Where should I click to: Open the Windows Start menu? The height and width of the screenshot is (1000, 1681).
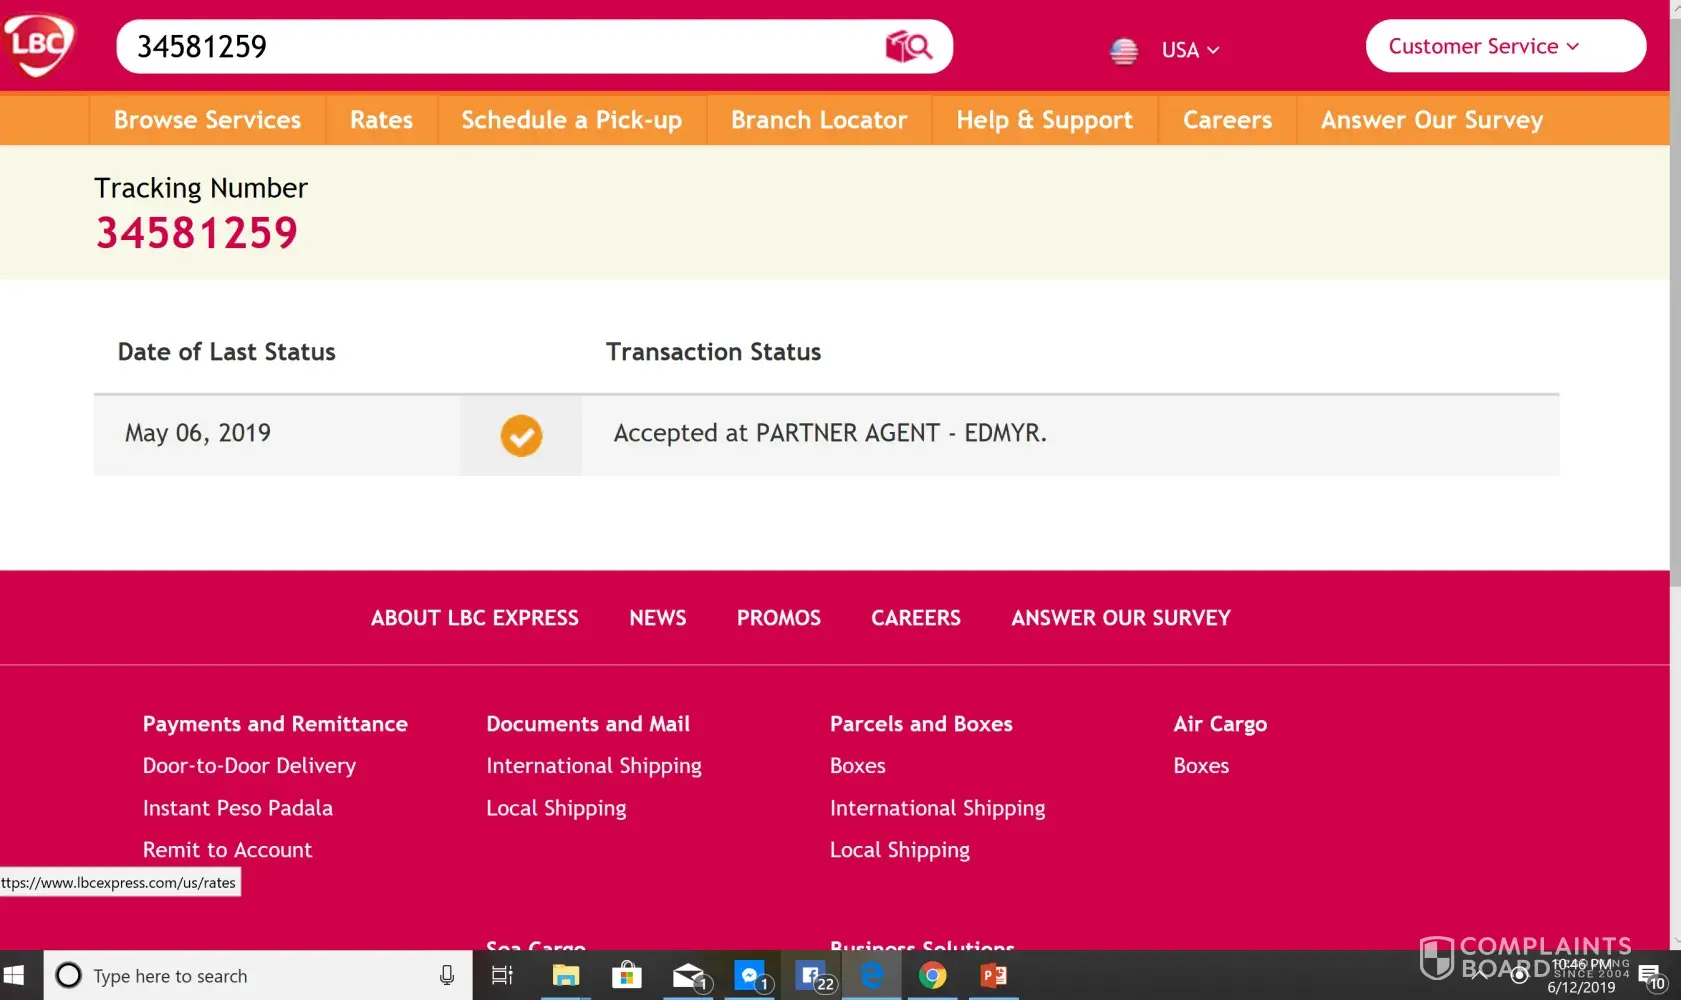click(14, 975)
